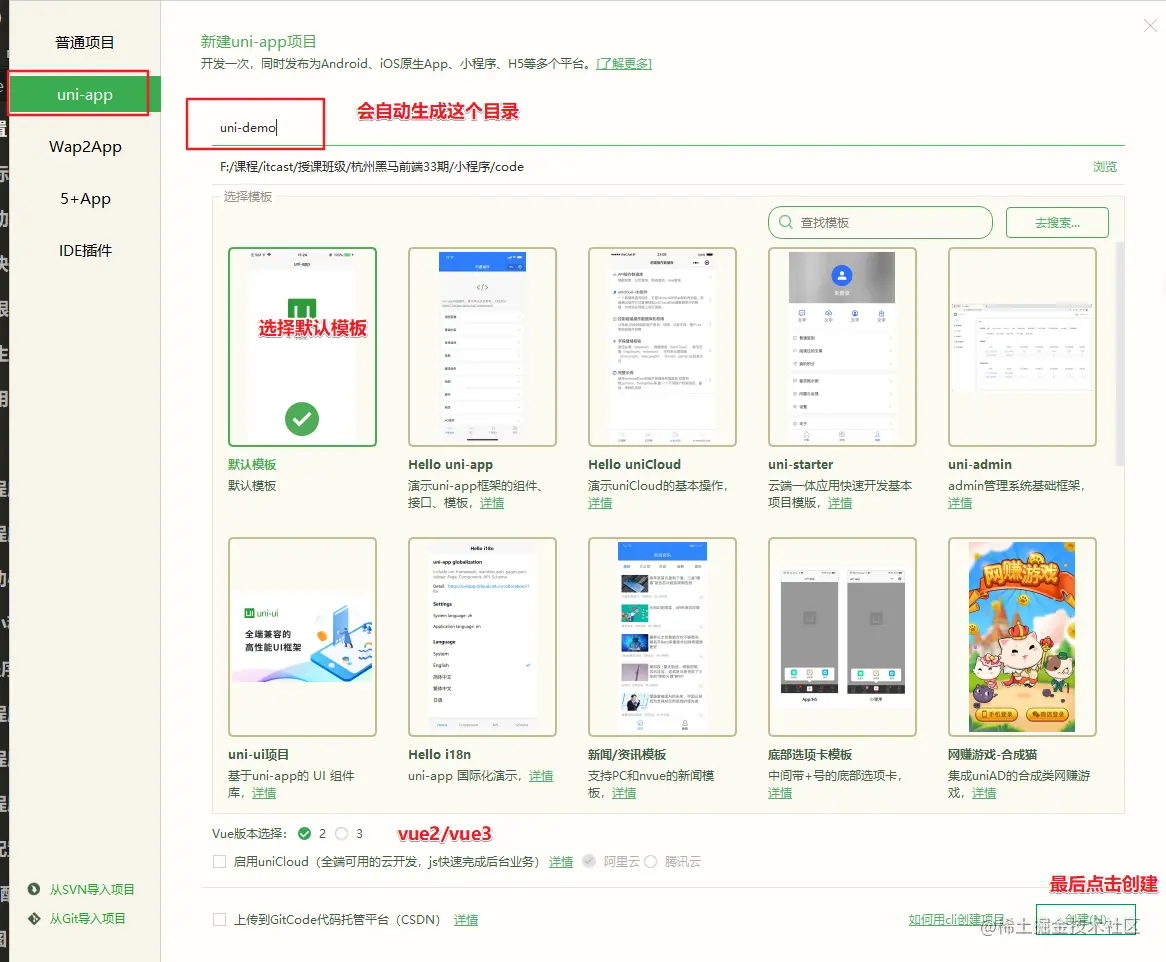Open 详情 link for uni-starter
Viewport: 1166px width, 962px height.
[x=840, y=503]
